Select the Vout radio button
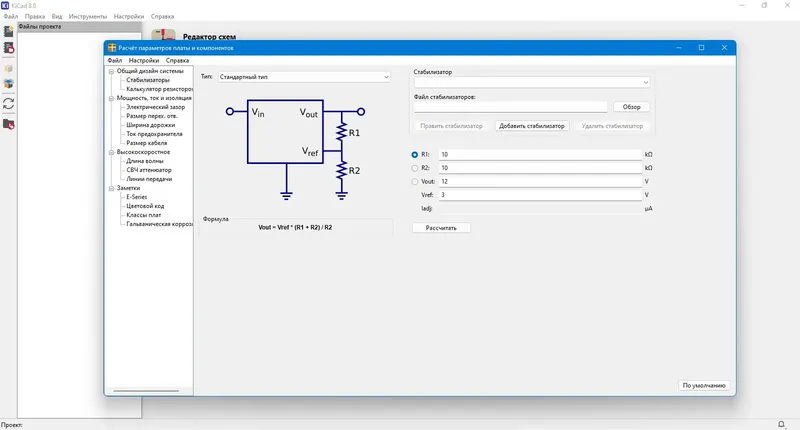This screenshot has height=430, width=800. [414, 182]
